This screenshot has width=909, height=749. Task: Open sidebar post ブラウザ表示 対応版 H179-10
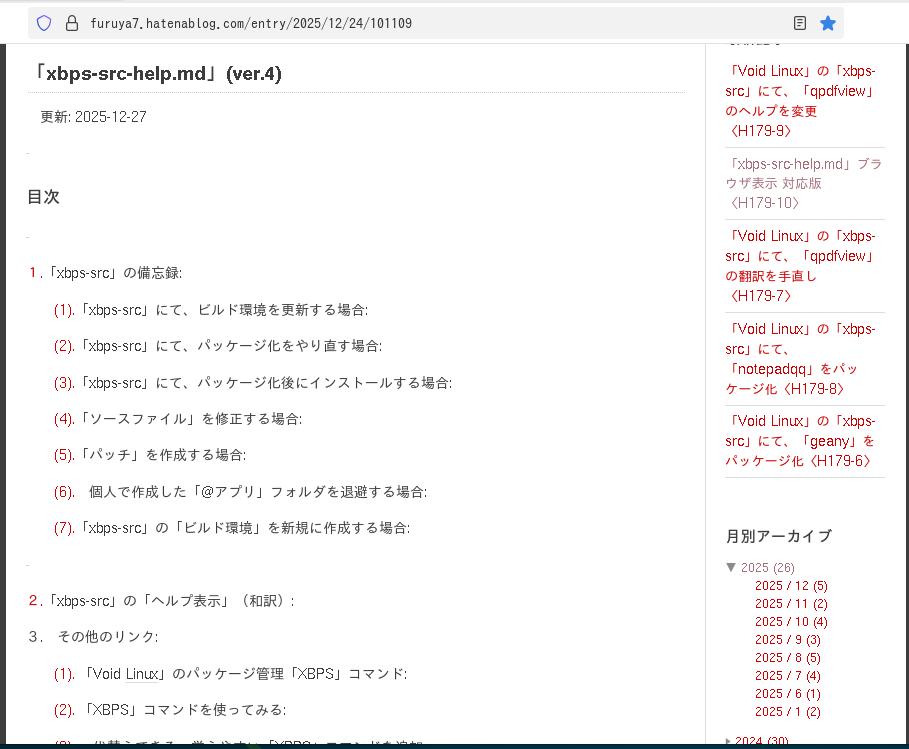(803, 183)
